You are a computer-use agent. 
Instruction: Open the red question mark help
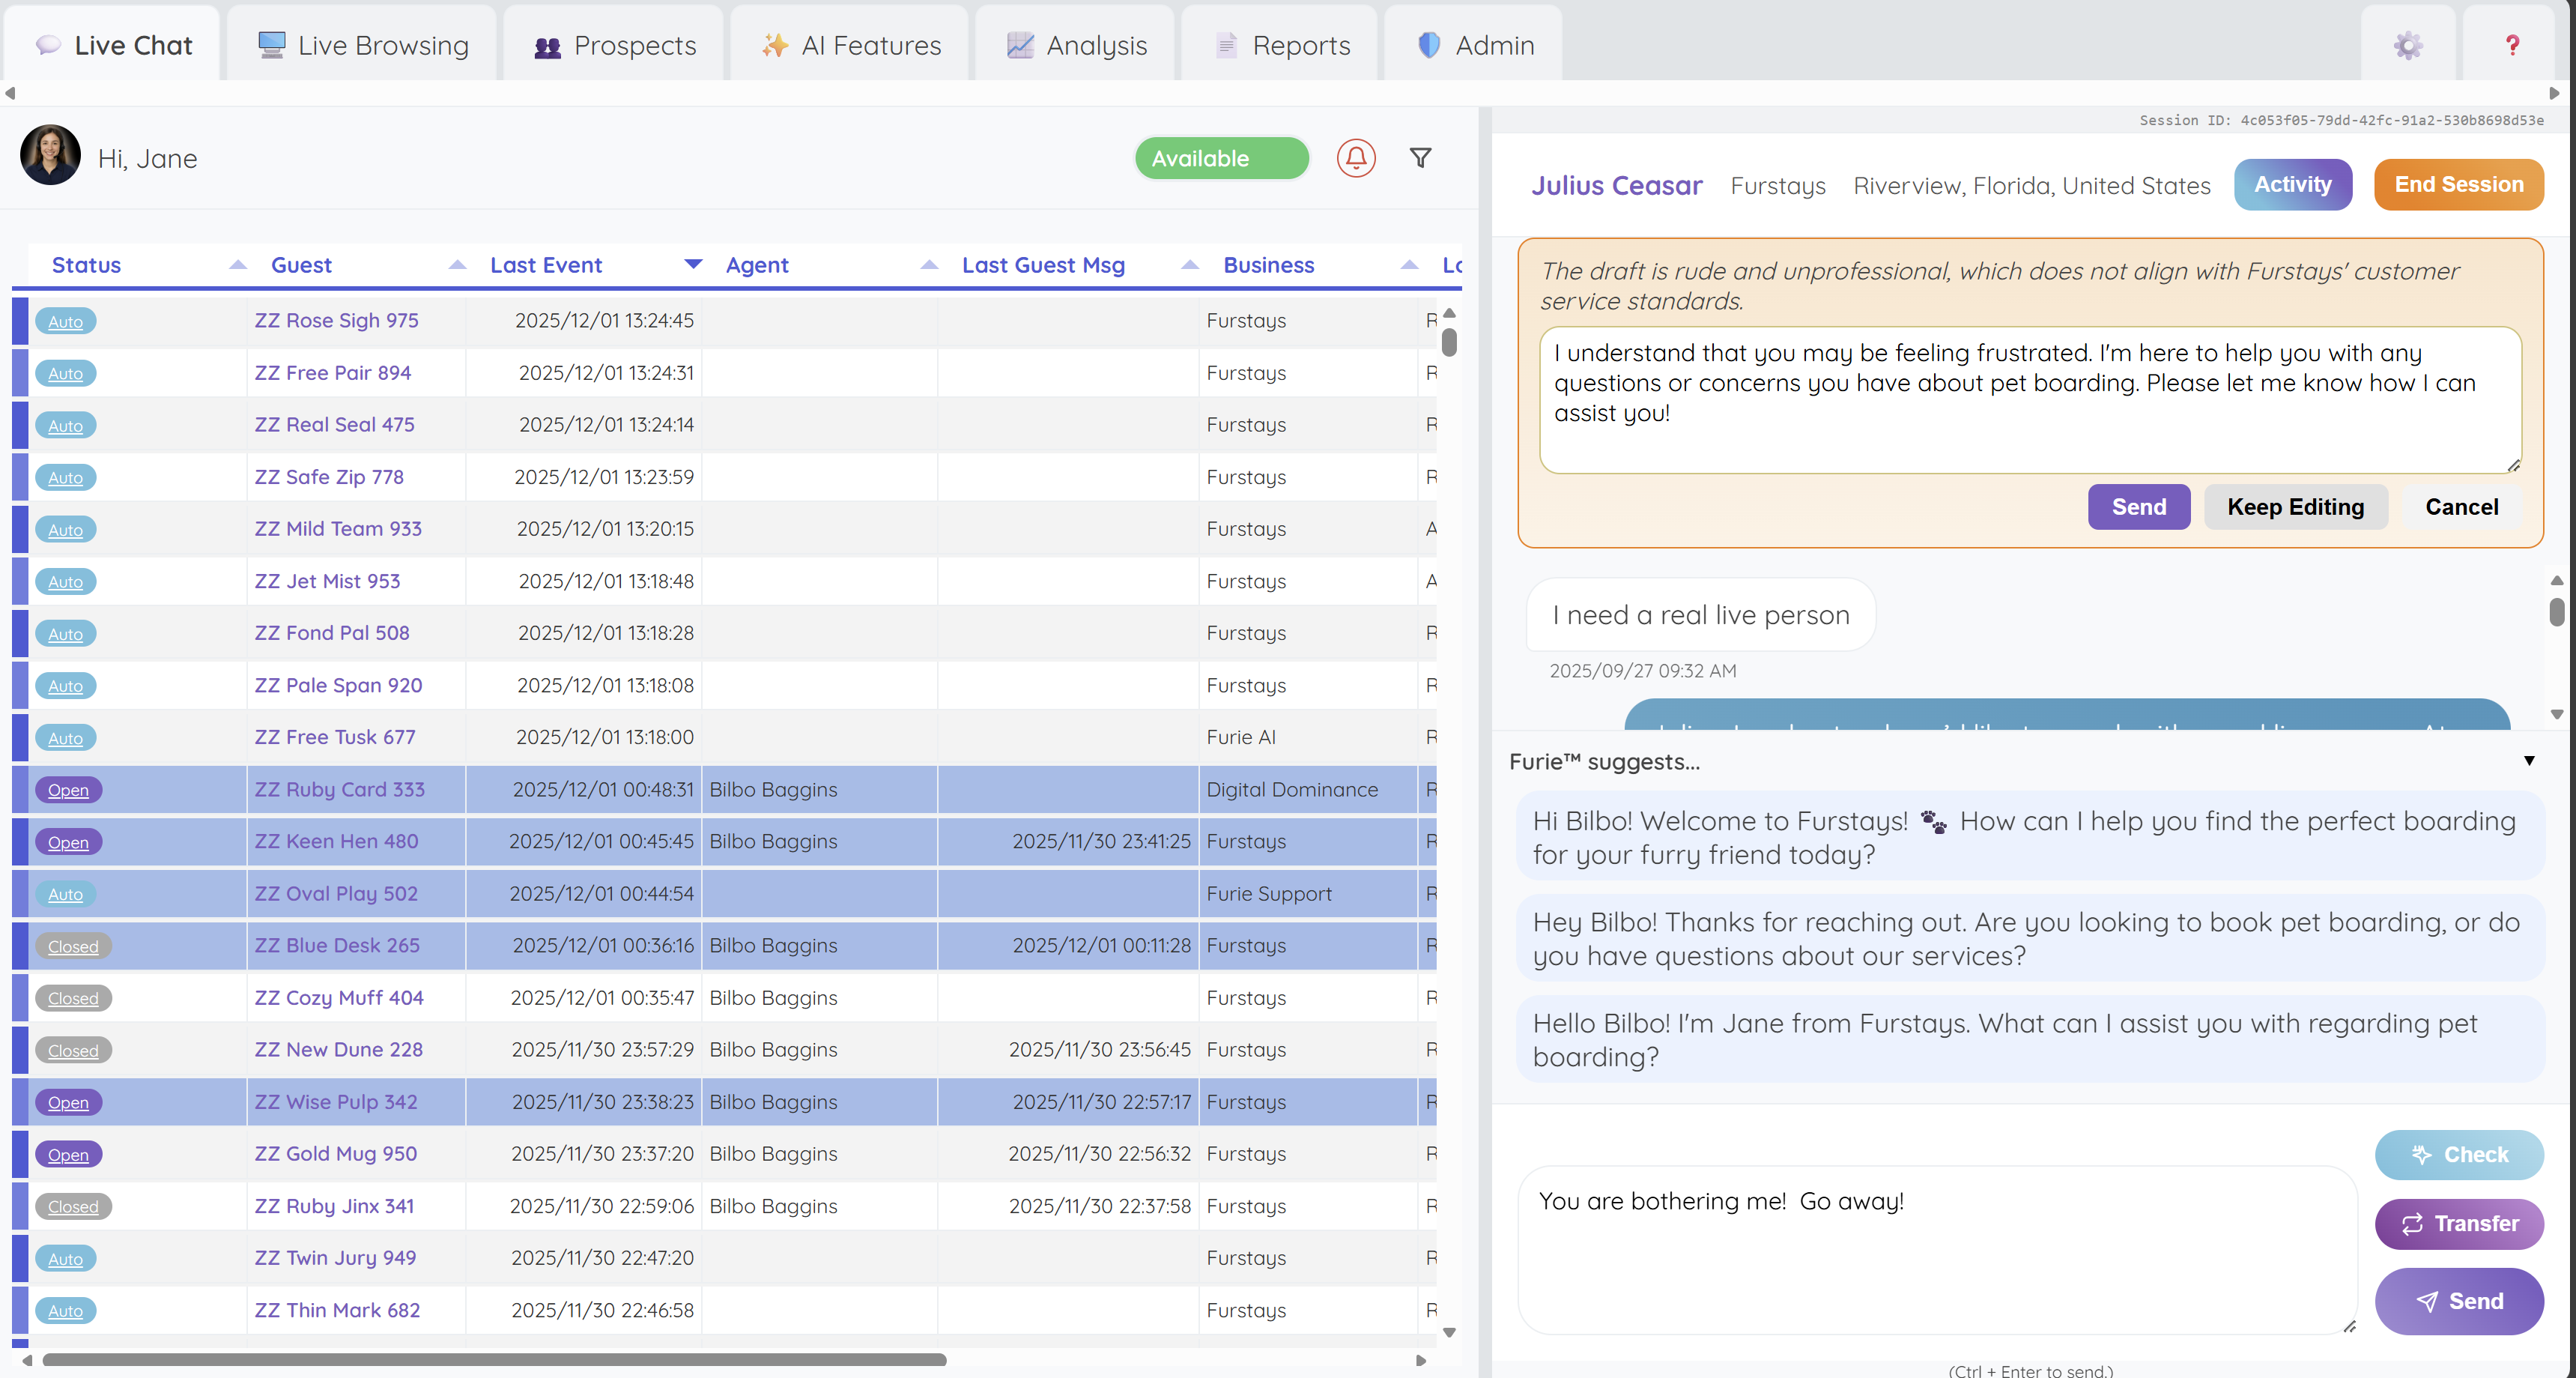tap(2511, 45)
